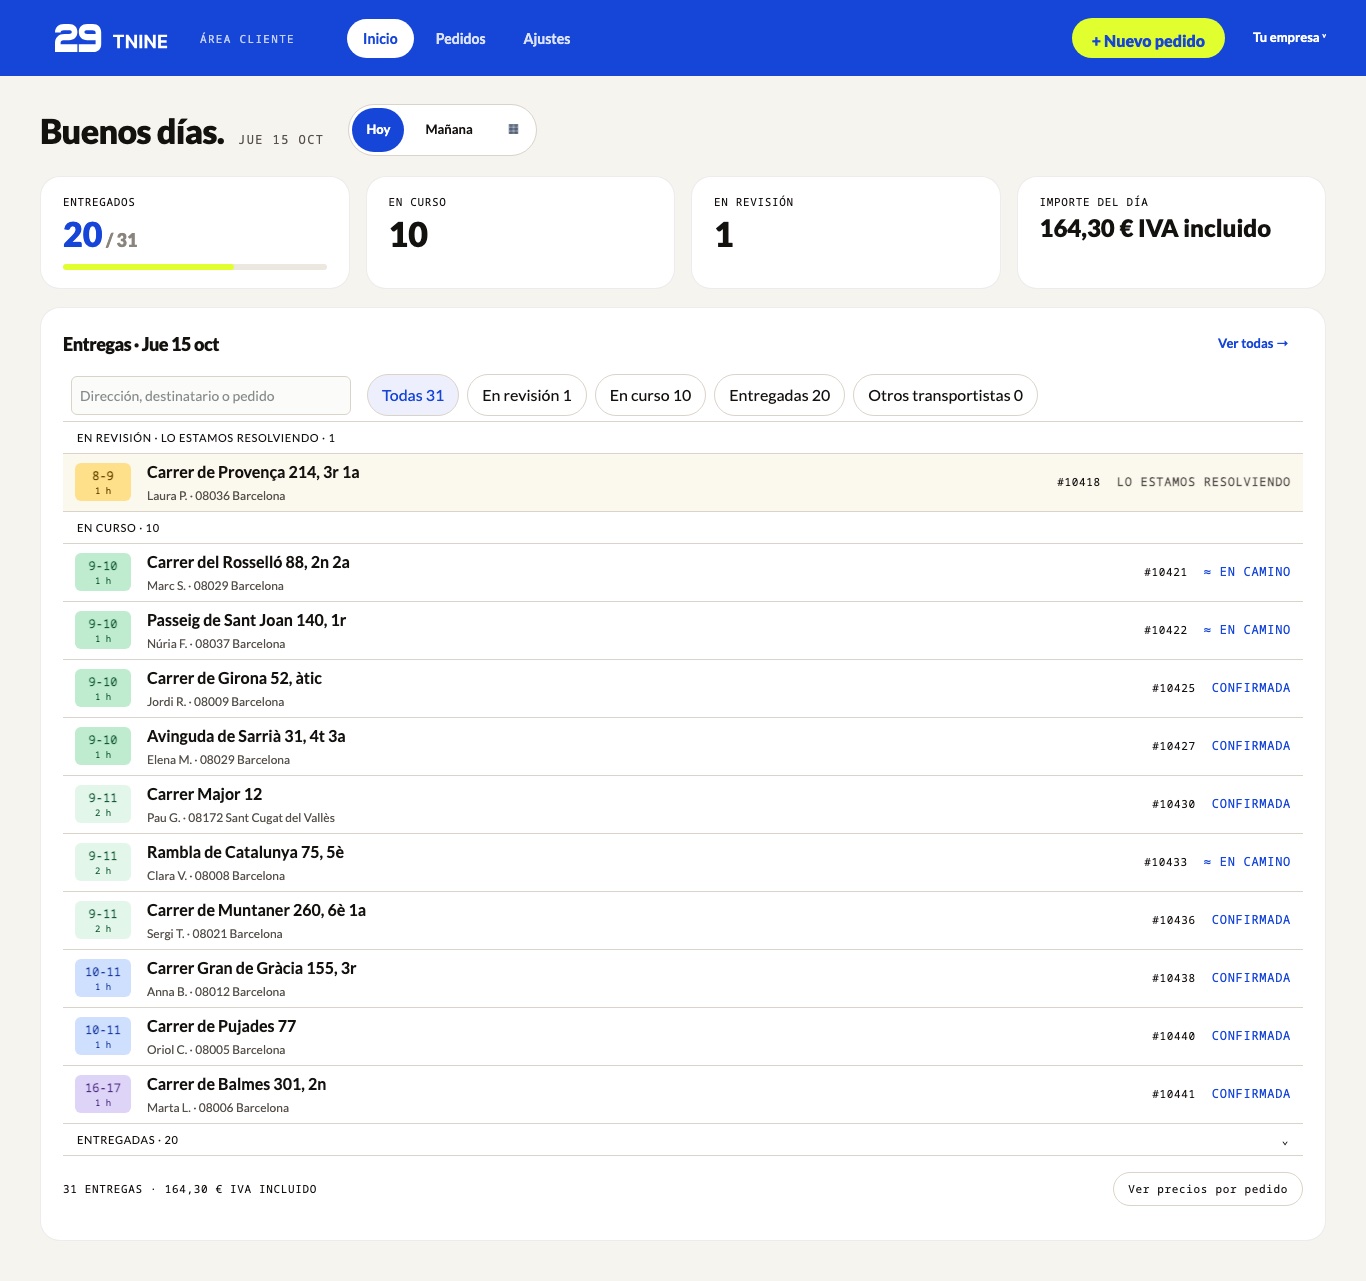Open the En revisión 1 card
The width and height of the screenshot is (1366, 1281).
point(846,233)
